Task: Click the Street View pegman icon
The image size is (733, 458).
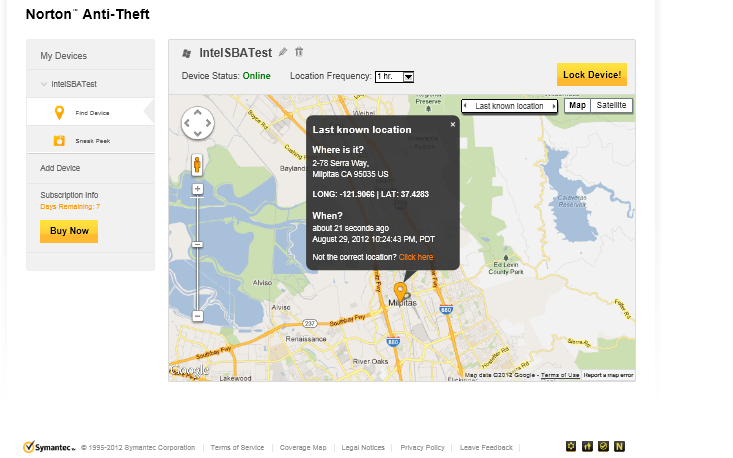Action: (x=197, y=165)
